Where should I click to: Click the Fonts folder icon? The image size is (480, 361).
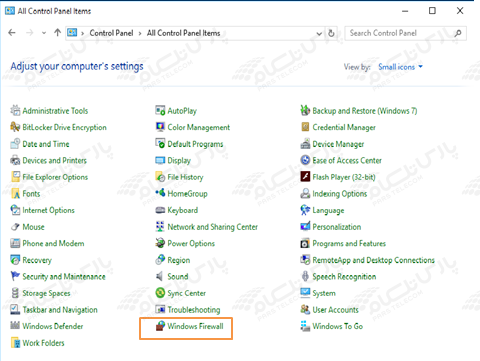pos(15,193)
